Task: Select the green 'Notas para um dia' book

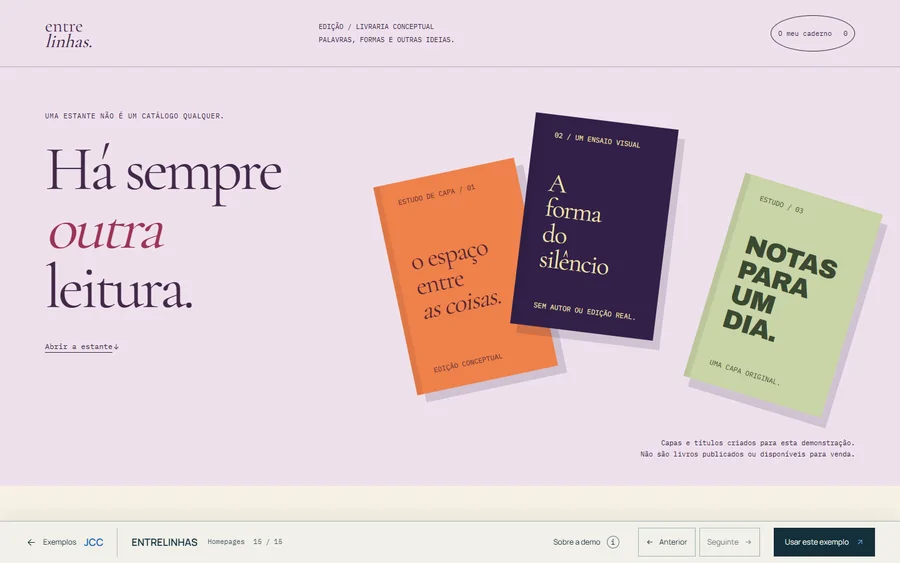Action: 783,294
